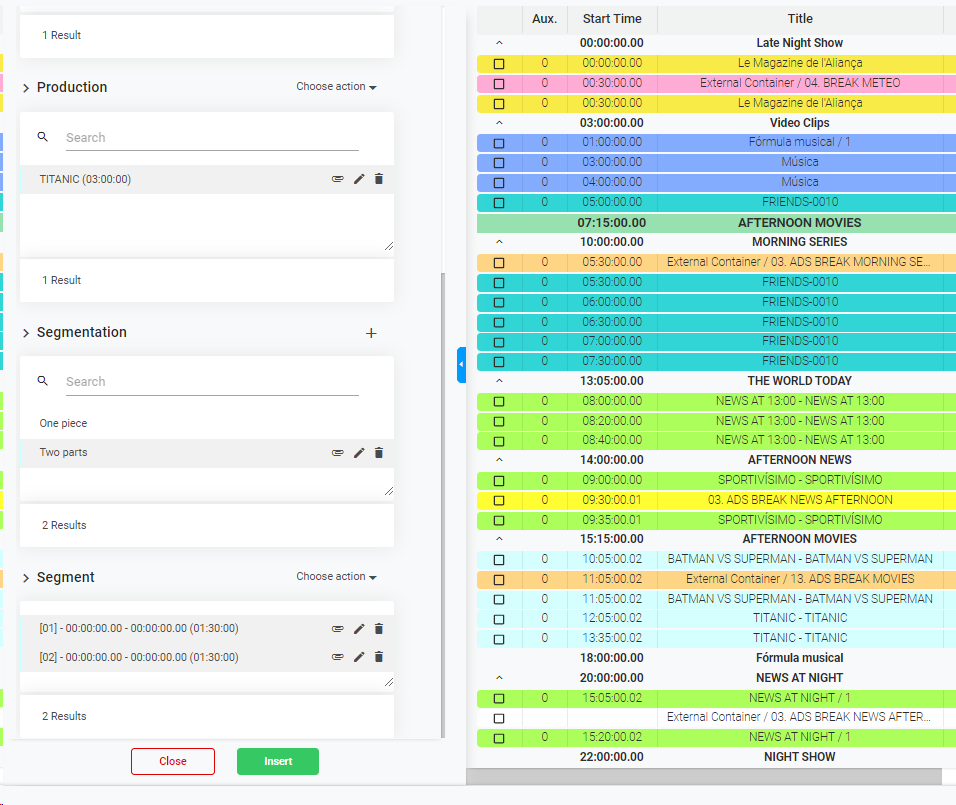The width and height of the screenshot is (956, 805).
Task: Collapse the Segmentation section chevron
Action: tap(26, 333)
